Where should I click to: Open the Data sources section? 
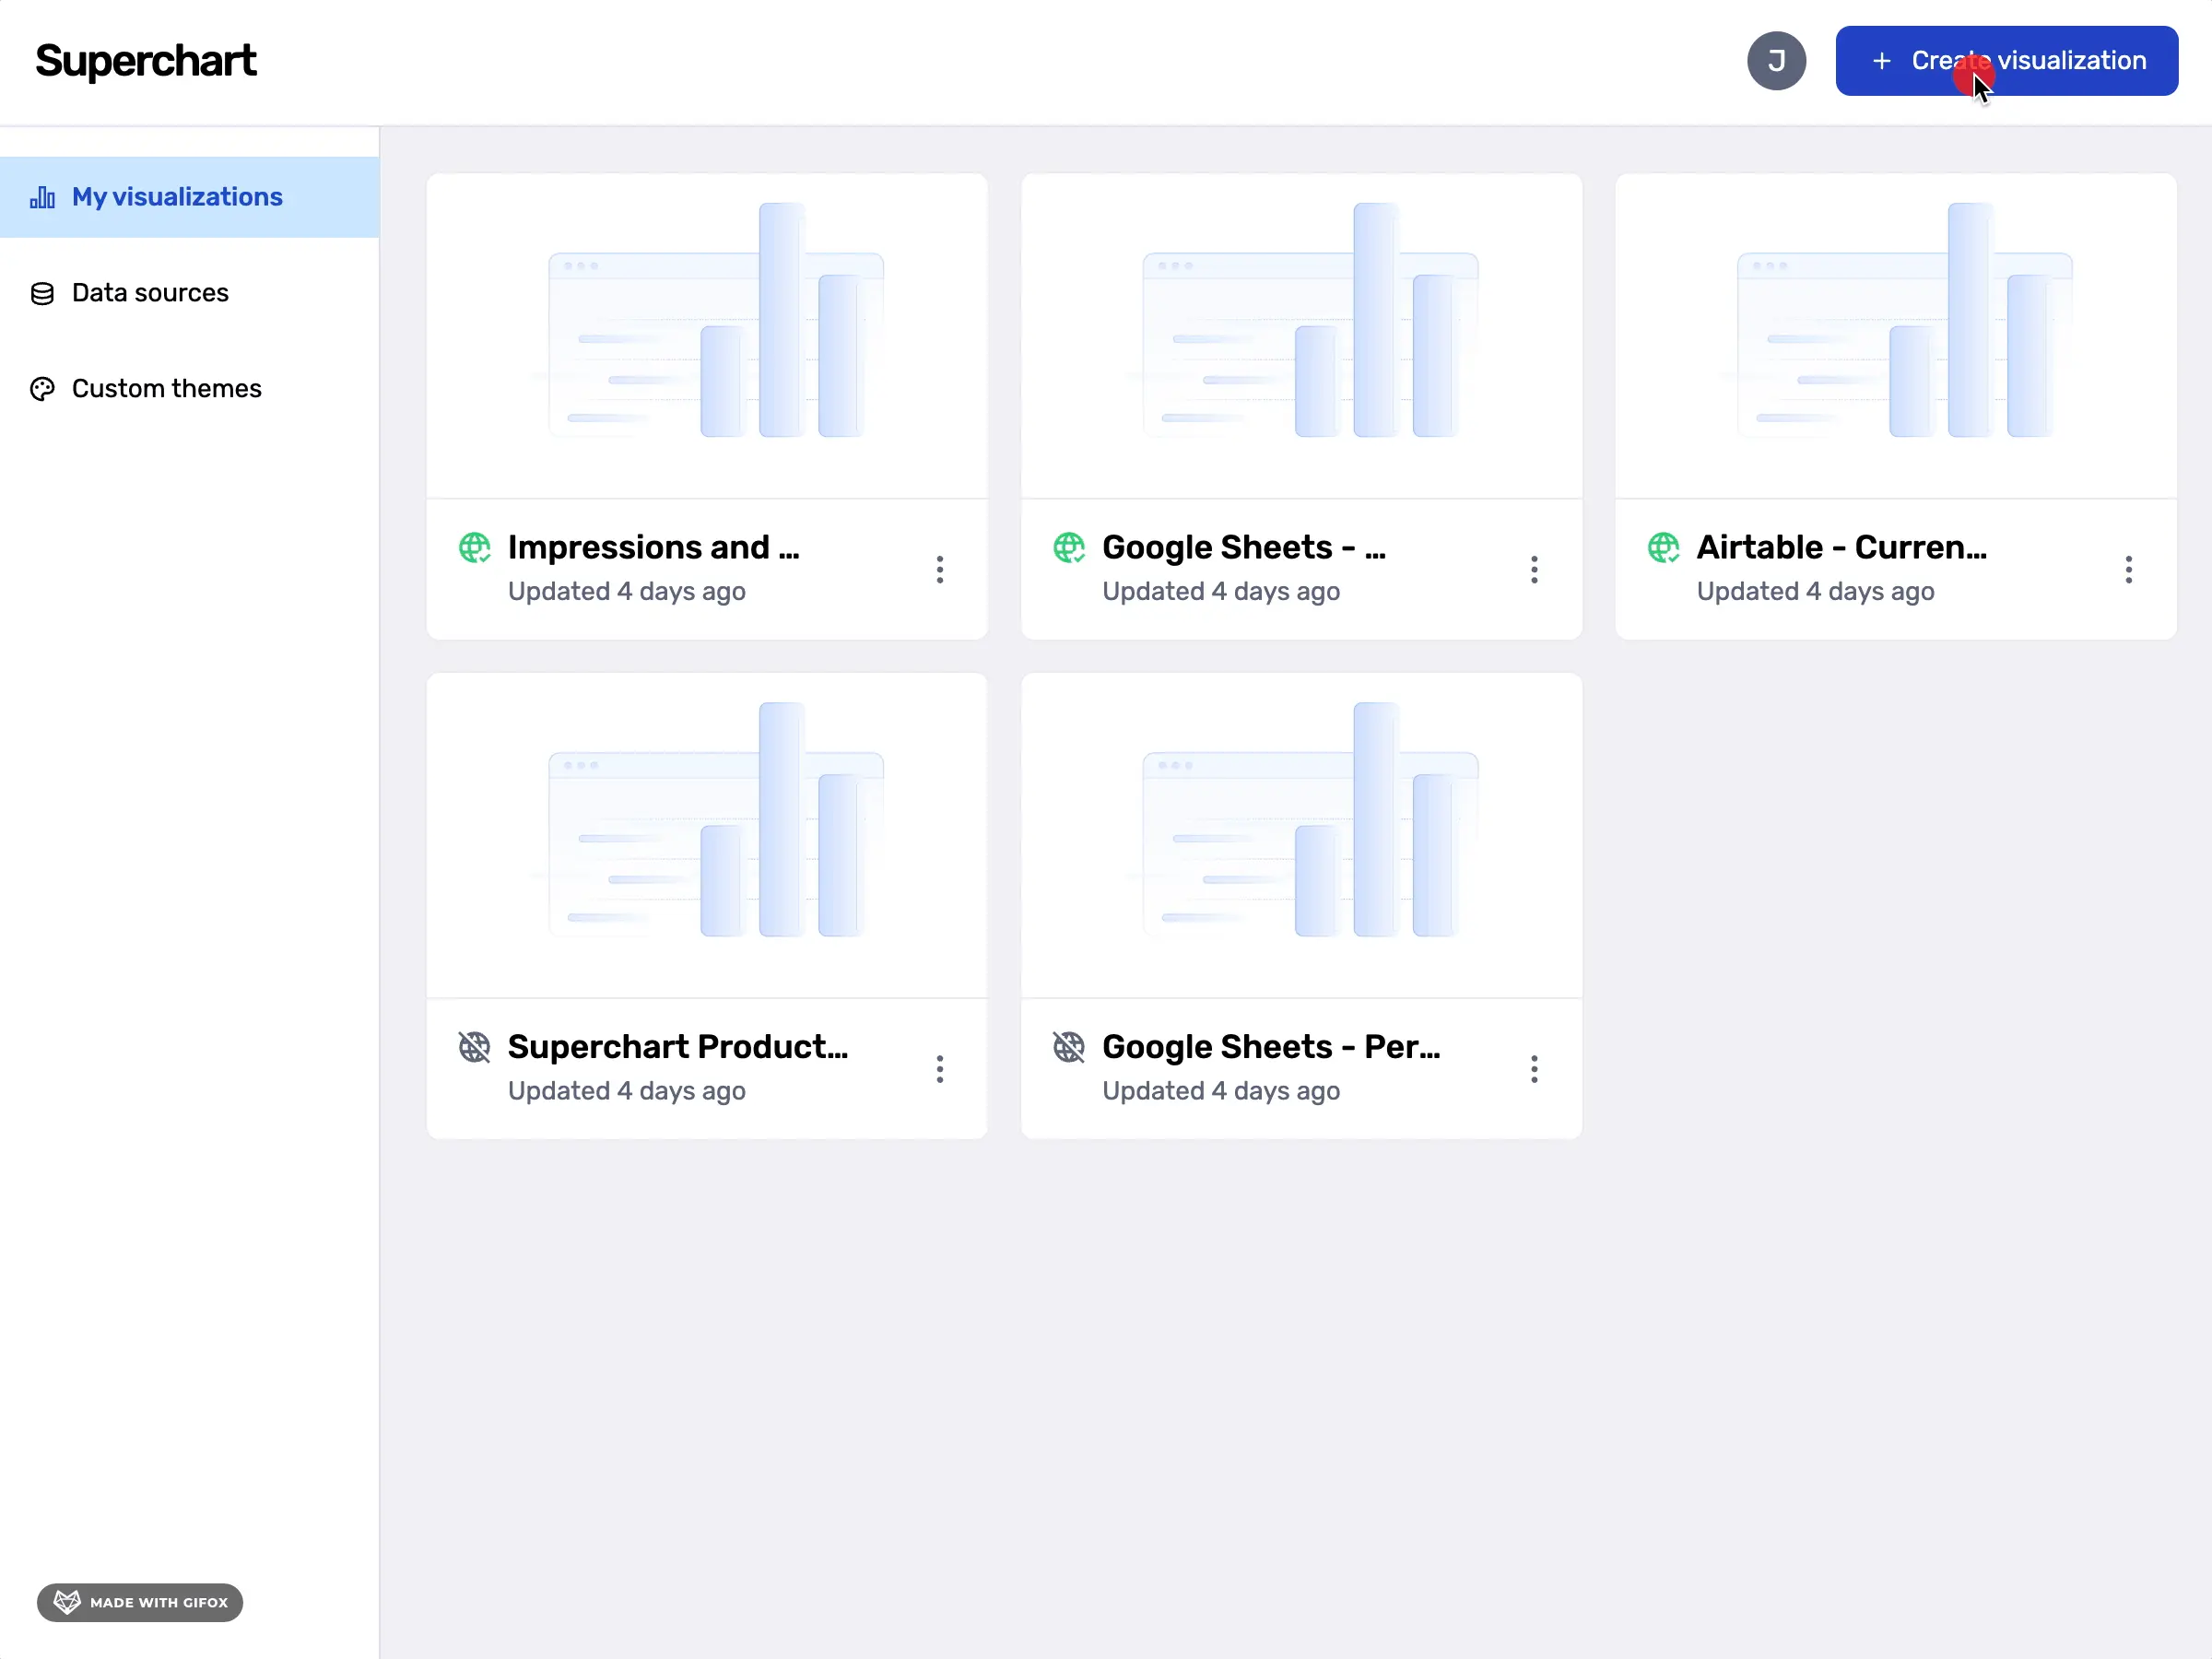[189, 293]
